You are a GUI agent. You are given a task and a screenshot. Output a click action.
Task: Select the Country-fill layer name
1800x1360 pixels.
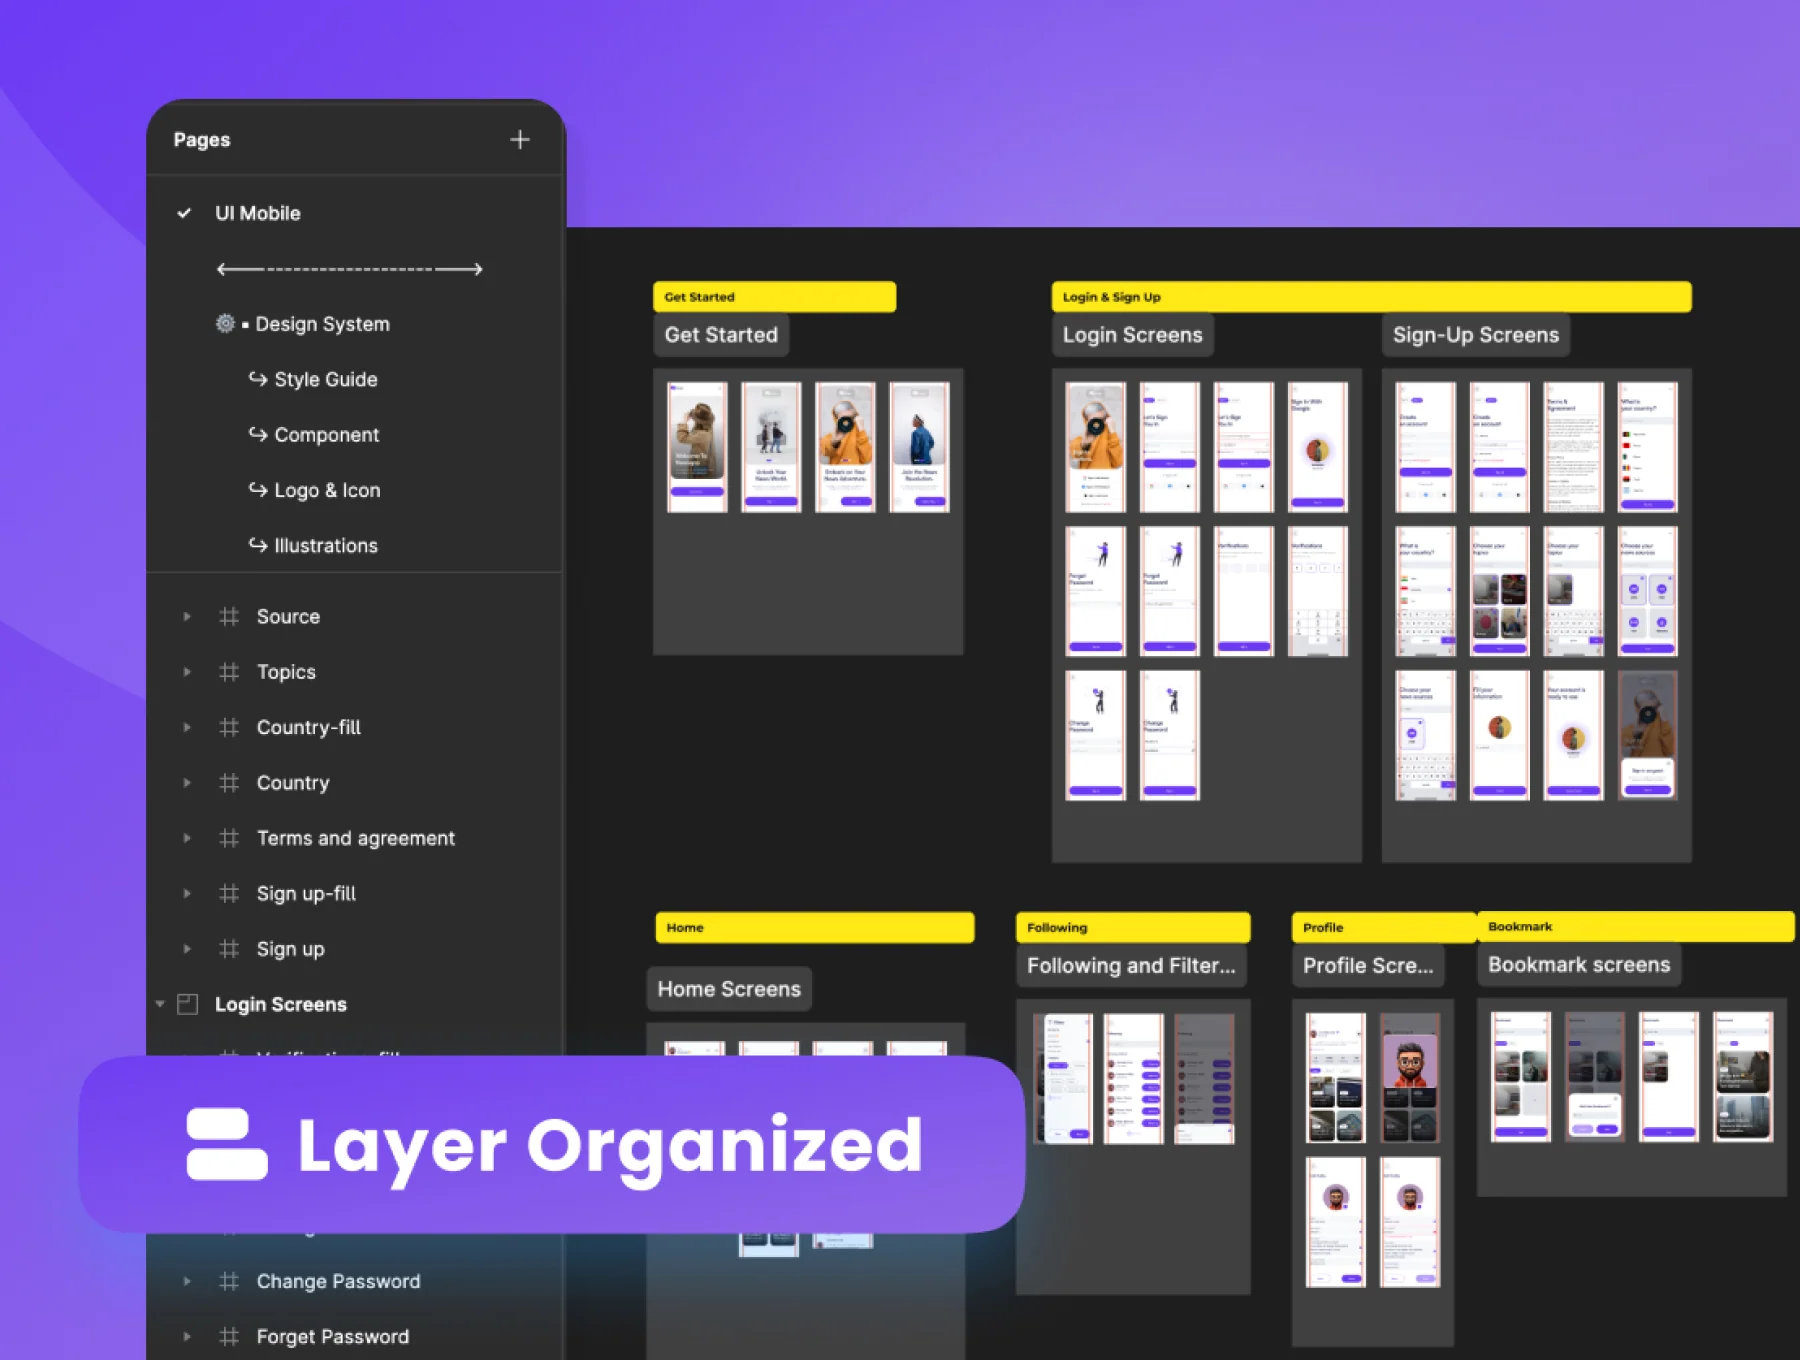coord(309,728)
